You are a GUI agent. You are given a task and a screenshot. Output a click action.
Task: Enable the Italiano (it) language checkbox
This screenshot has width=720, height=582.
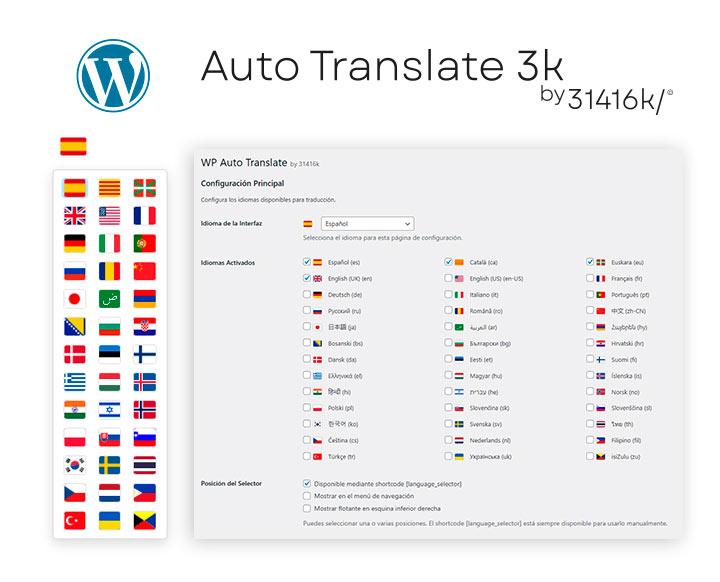click(x=449, y=295)
